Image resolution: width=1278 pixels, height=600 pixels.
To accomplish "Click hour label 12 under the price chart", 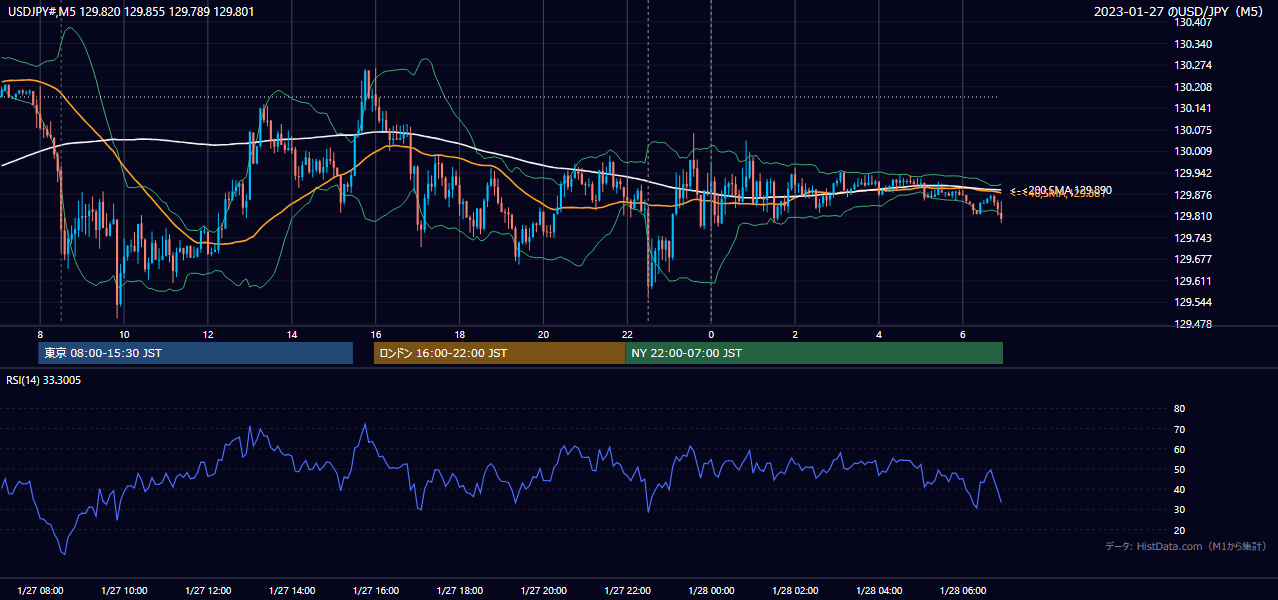I will (x=208, y=334).
